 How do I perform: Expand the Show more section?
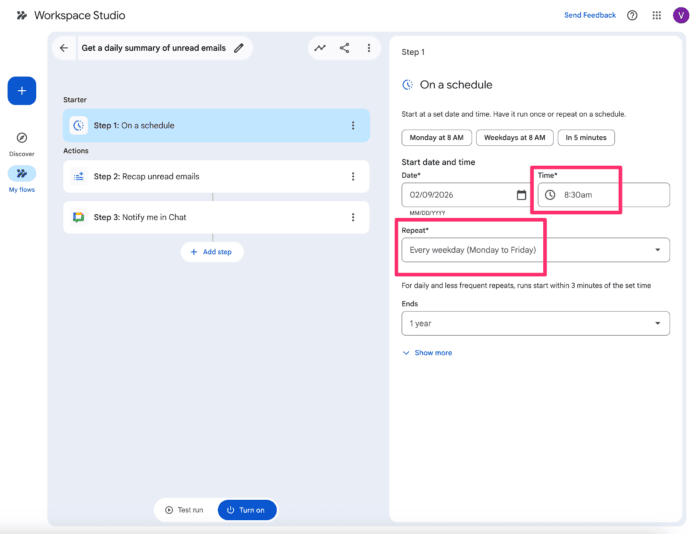click(427, 353)
